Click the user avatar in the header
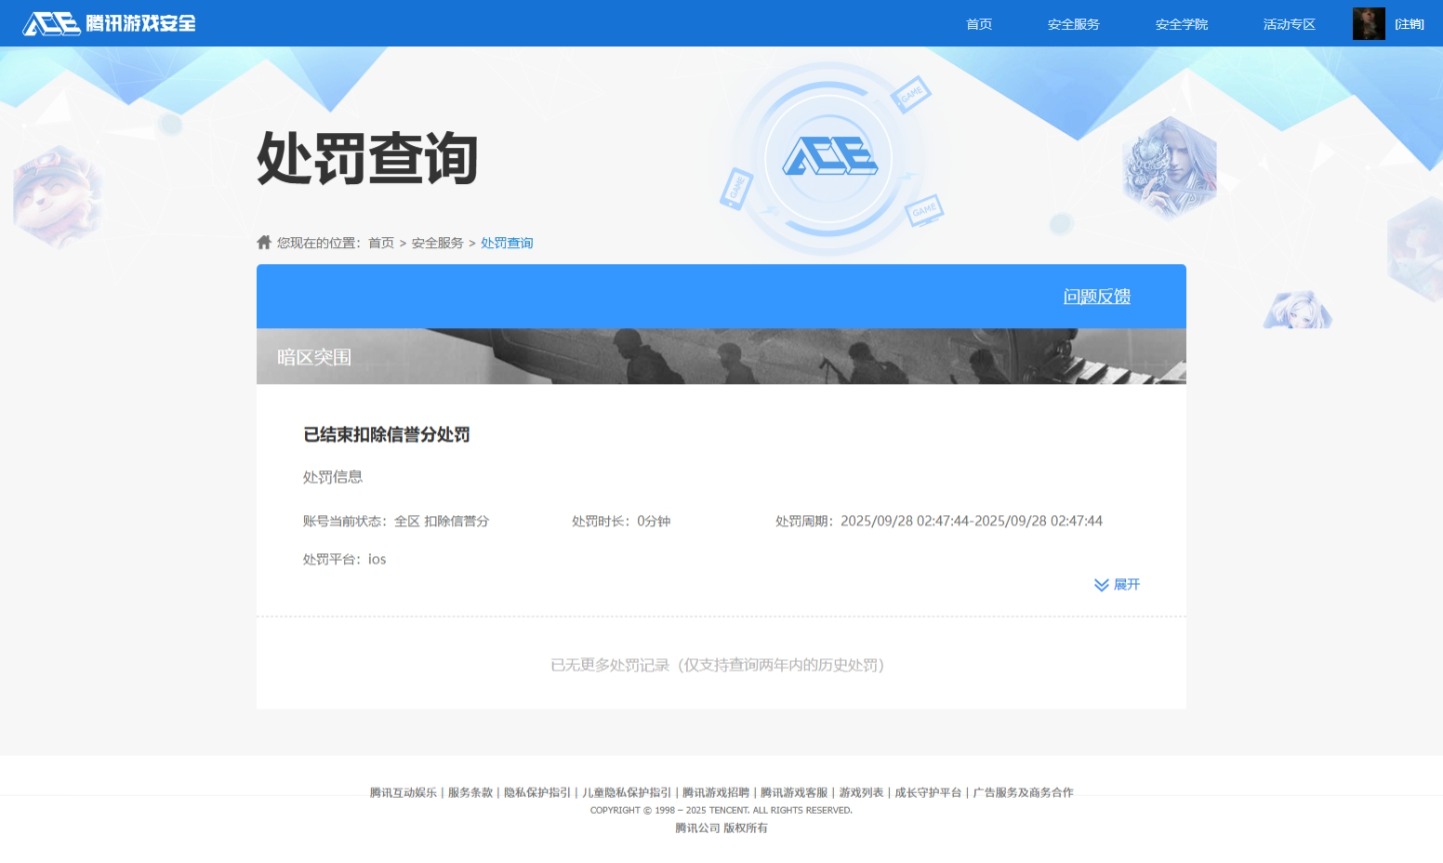The height and width of the screenshot is (863, 1443). (x=1368, y=24)
